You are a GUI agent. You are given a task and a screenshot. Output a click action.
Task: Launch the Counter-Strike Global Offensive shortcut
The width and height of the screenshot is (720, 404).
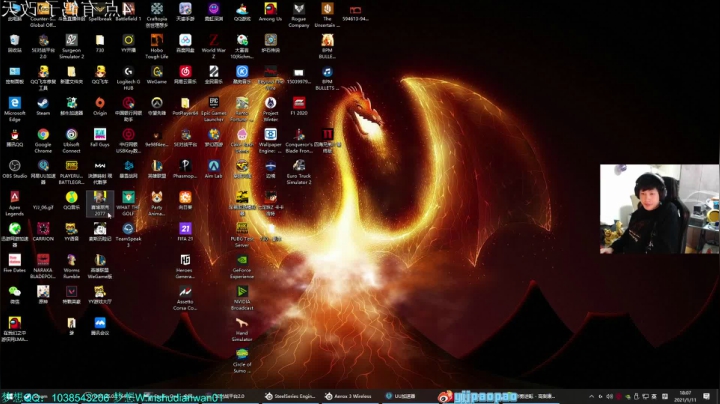43,15
